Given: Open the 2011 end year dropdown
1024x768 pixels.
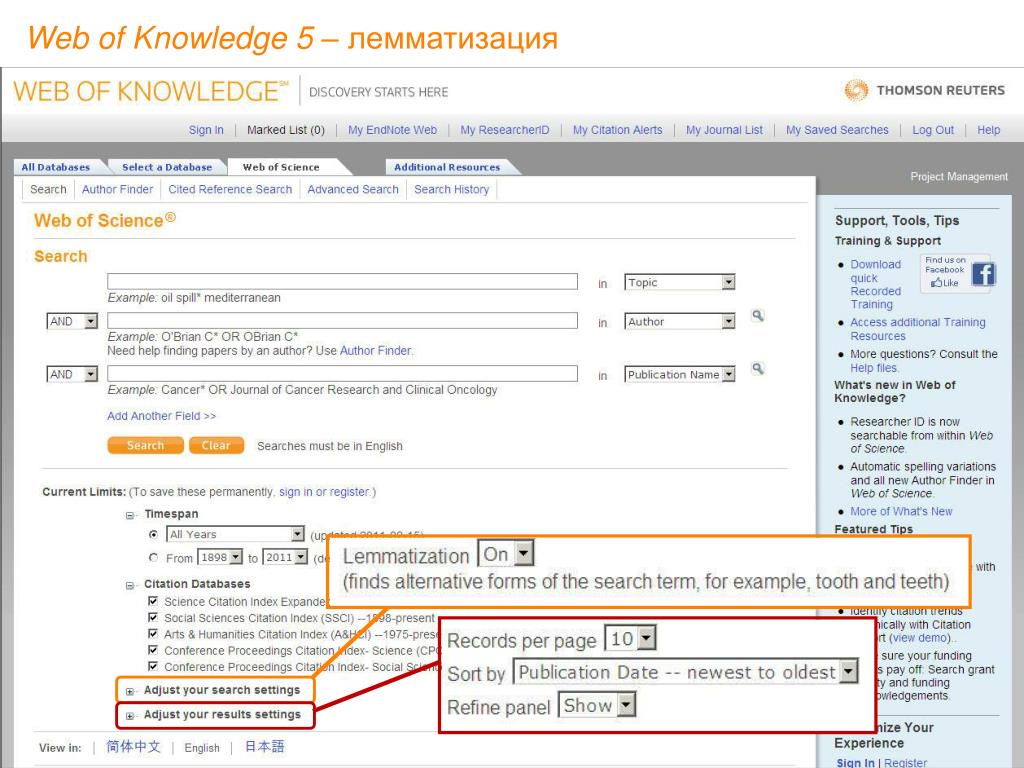Looking at the screenshot, I should point(285,557).
